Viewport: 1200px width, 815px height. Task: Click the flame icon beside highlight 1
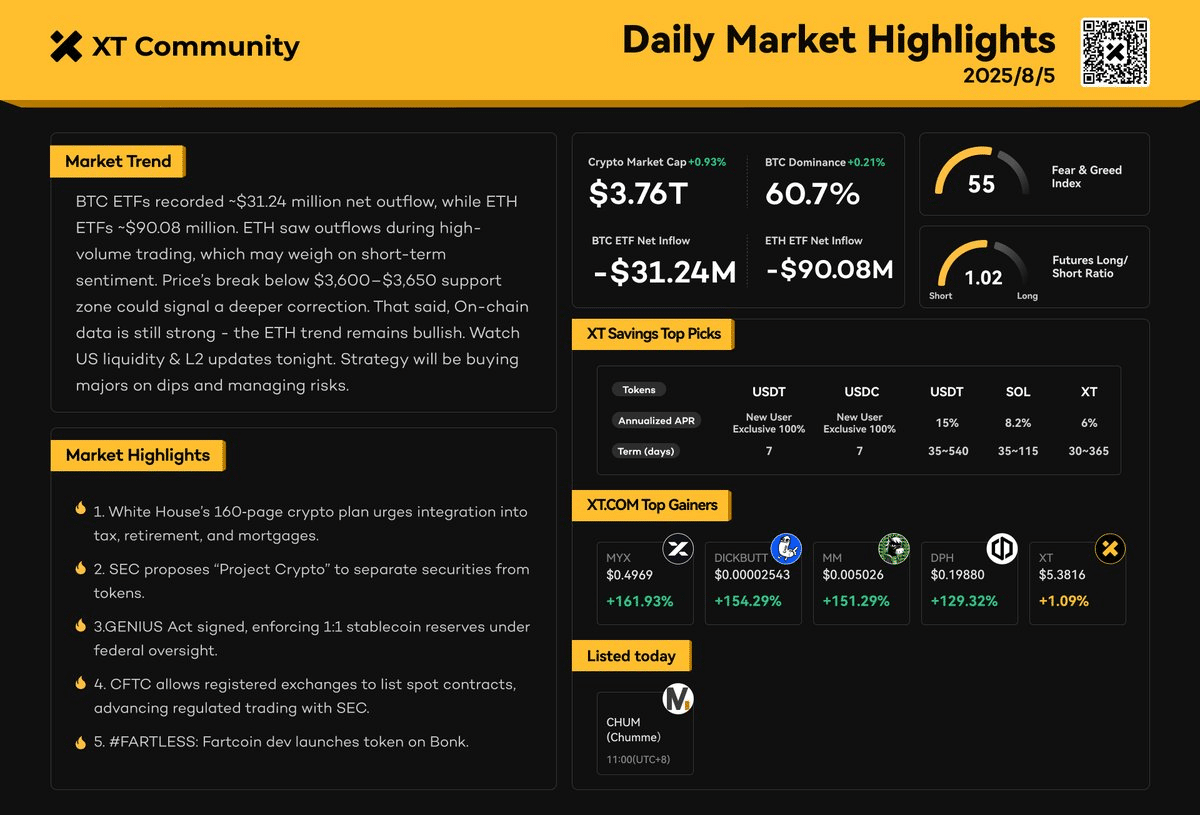80,509
